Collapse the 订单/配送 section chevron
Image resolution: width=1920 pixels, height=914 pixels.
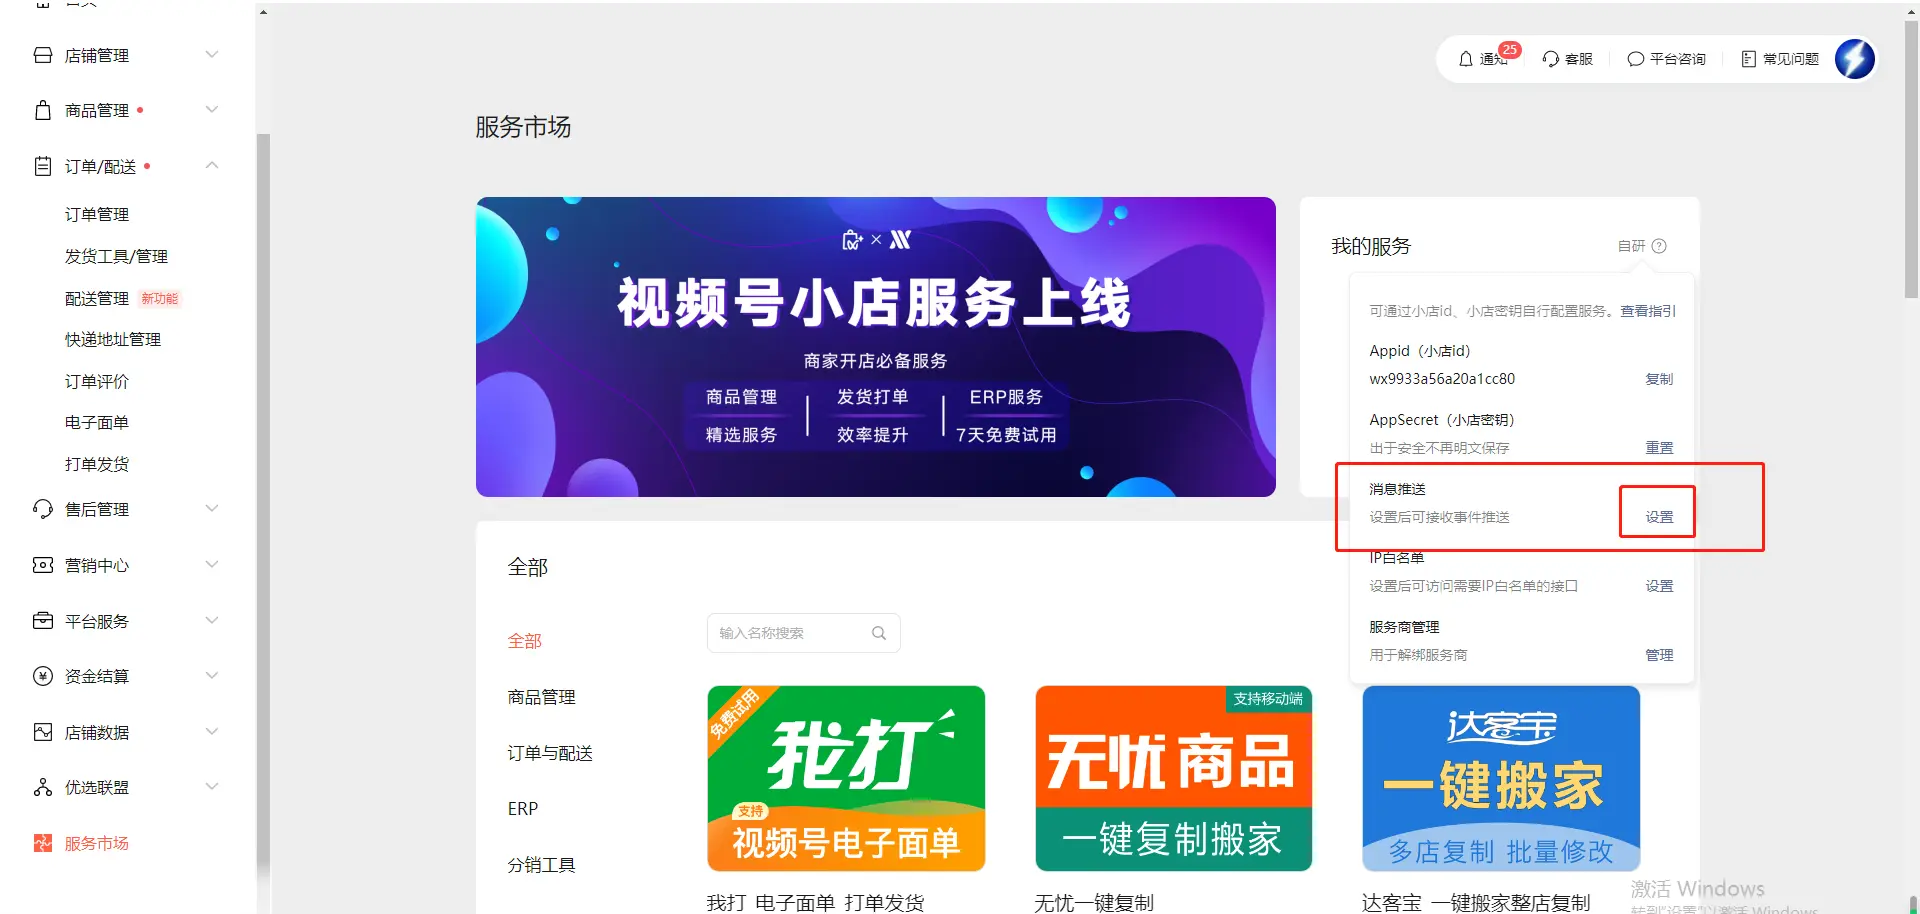tap(212, 166)
